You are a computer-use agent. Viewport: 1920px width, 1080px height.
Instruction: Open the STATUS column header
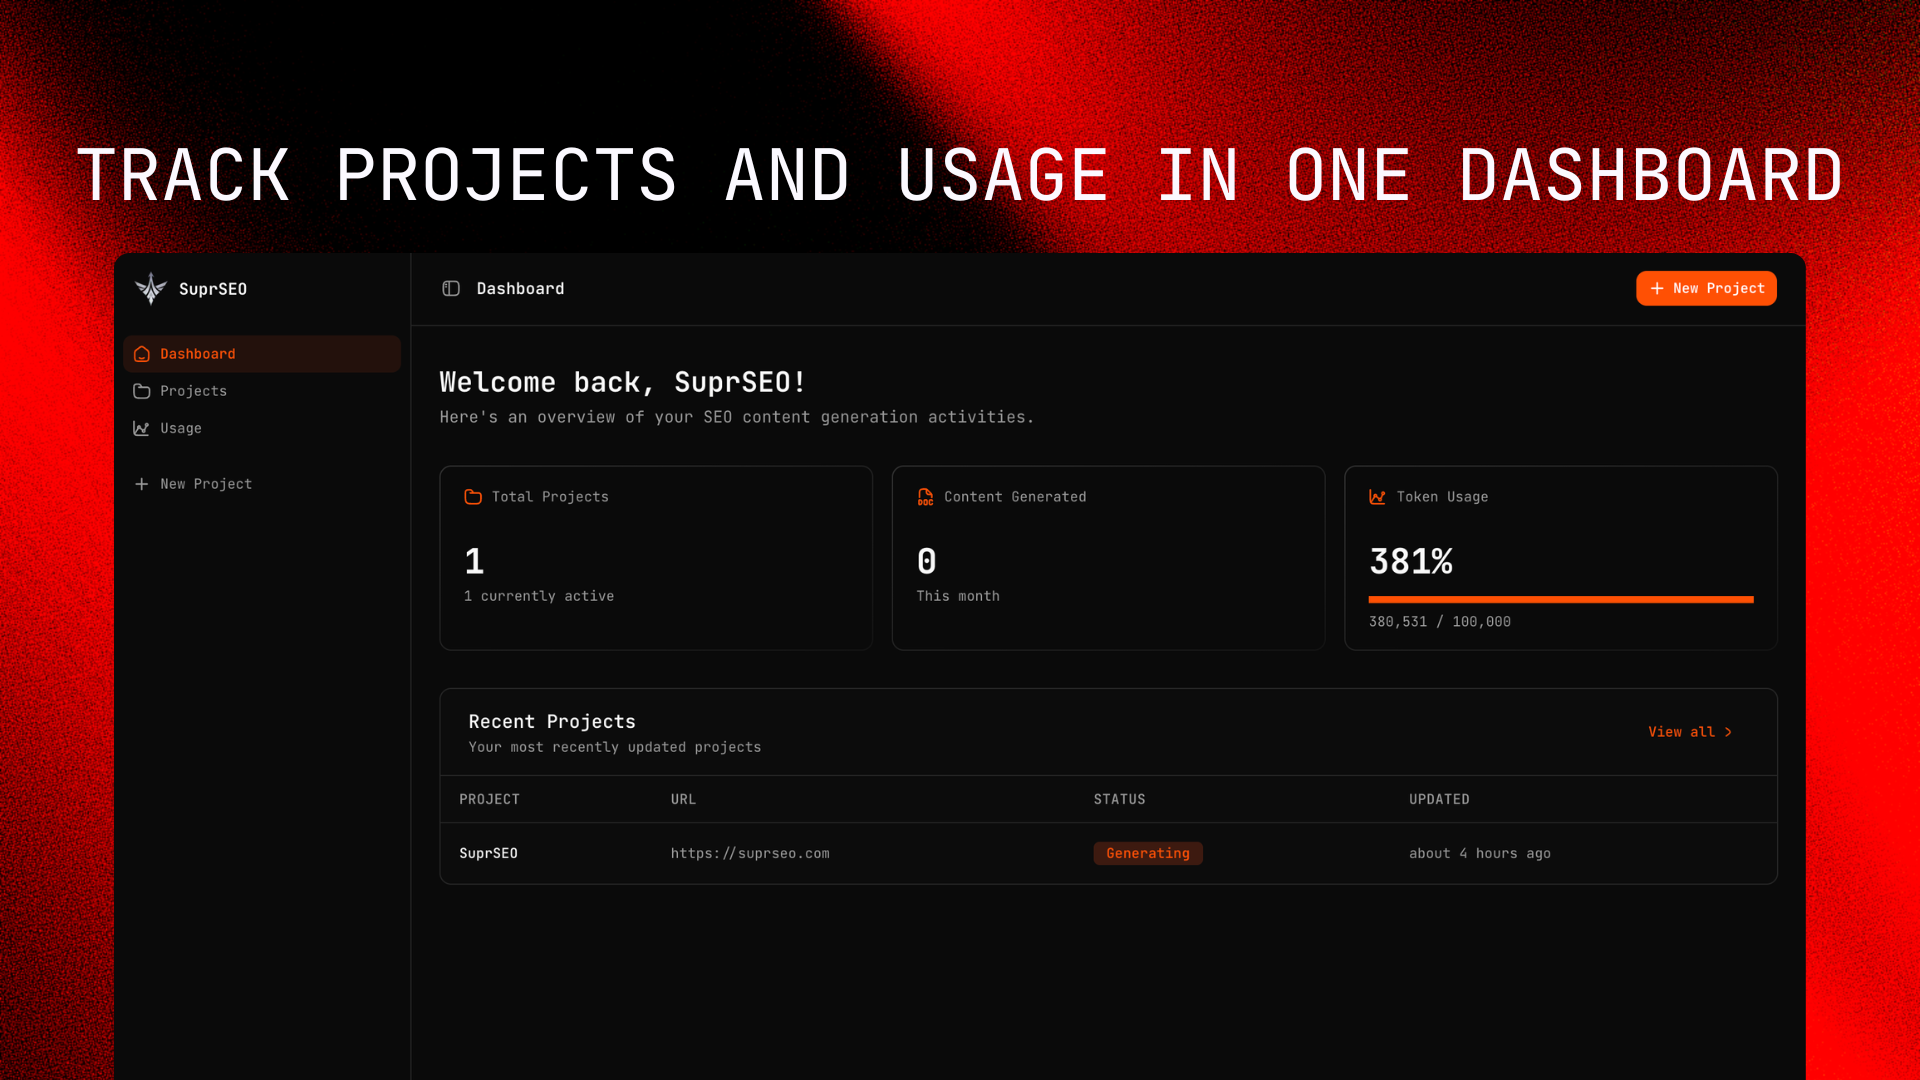click(1119, 799)
